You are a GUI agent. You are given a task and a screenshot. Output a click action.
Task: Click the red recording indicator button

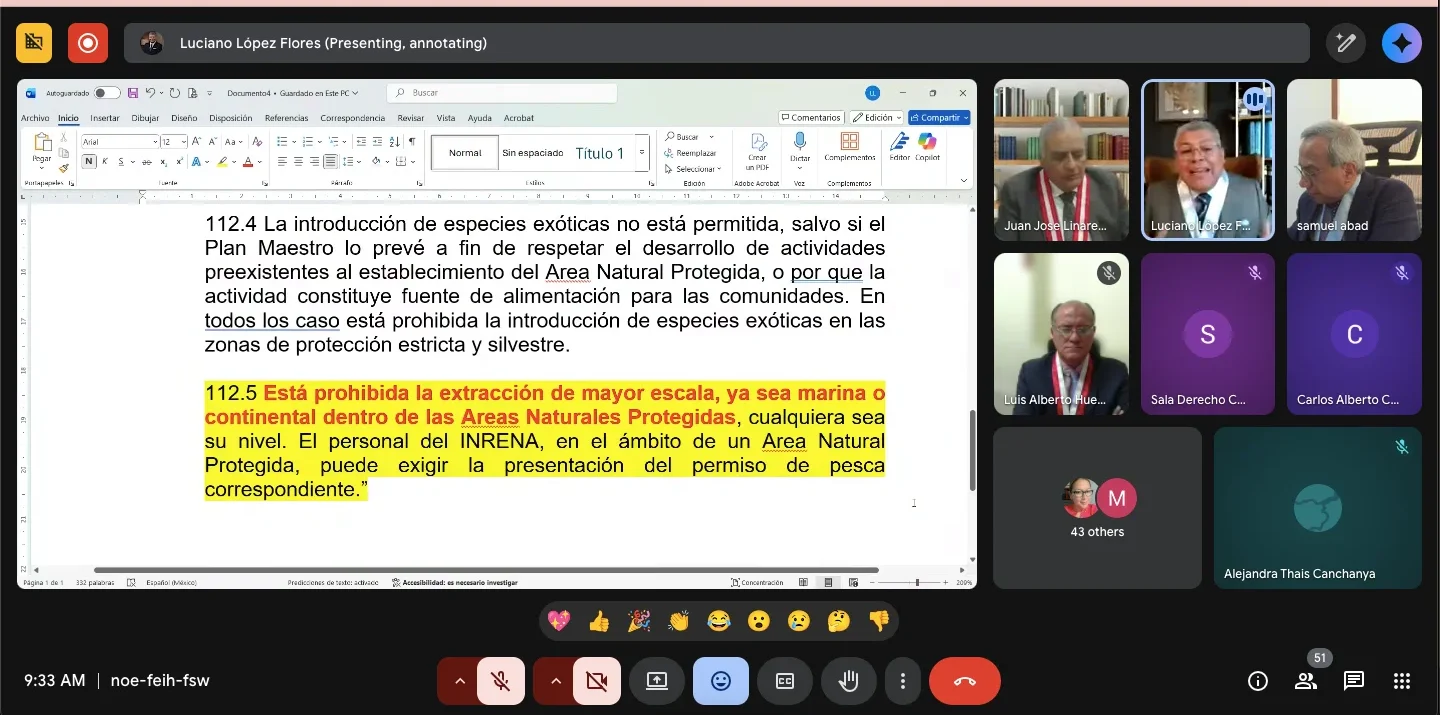click(87, 43)
